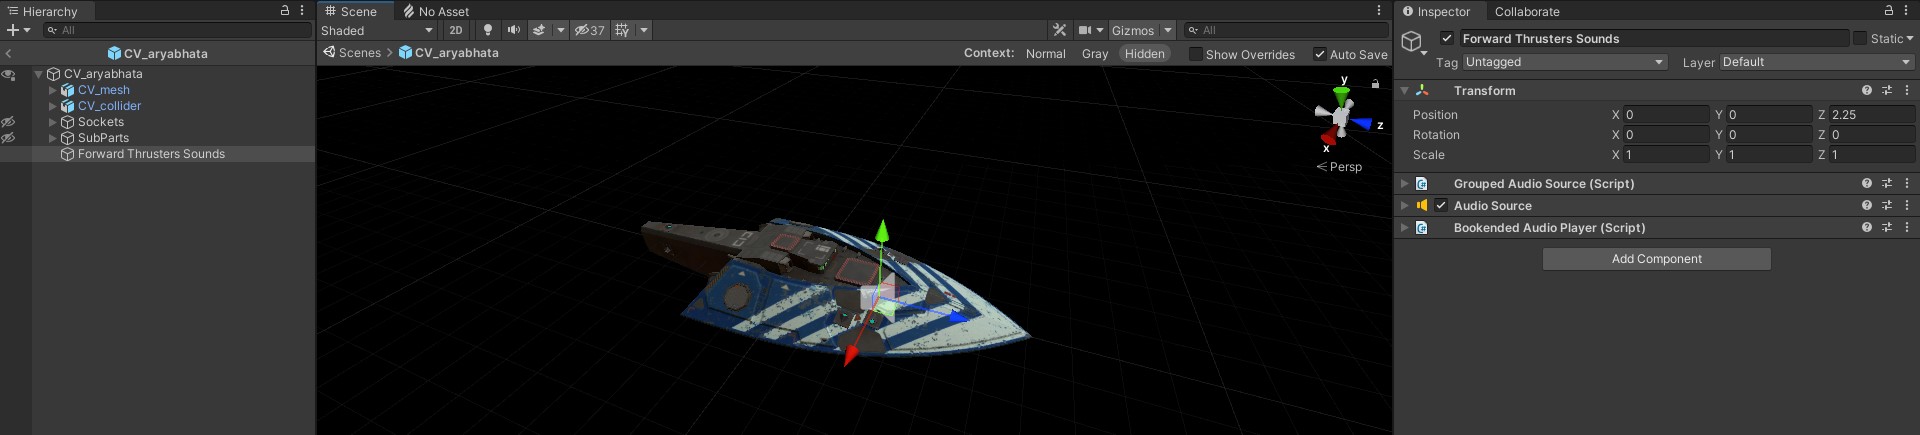
Task: Expand CV_mesh in Hierarchy
Action: [x=53, y=90]
